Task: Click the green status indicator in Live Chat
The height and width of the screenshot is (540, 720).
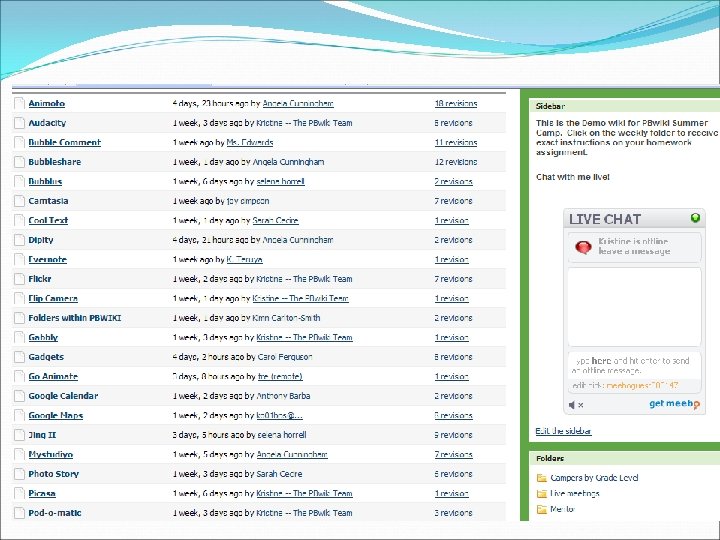Action: click(x=695, y=218)
